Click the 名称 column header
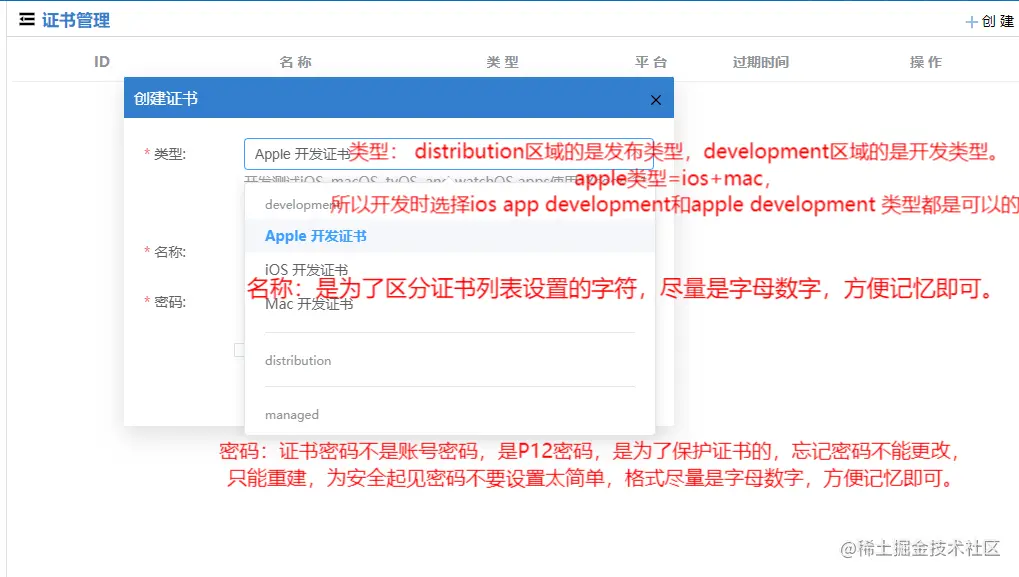1019x577 pixels. point(296,62)
